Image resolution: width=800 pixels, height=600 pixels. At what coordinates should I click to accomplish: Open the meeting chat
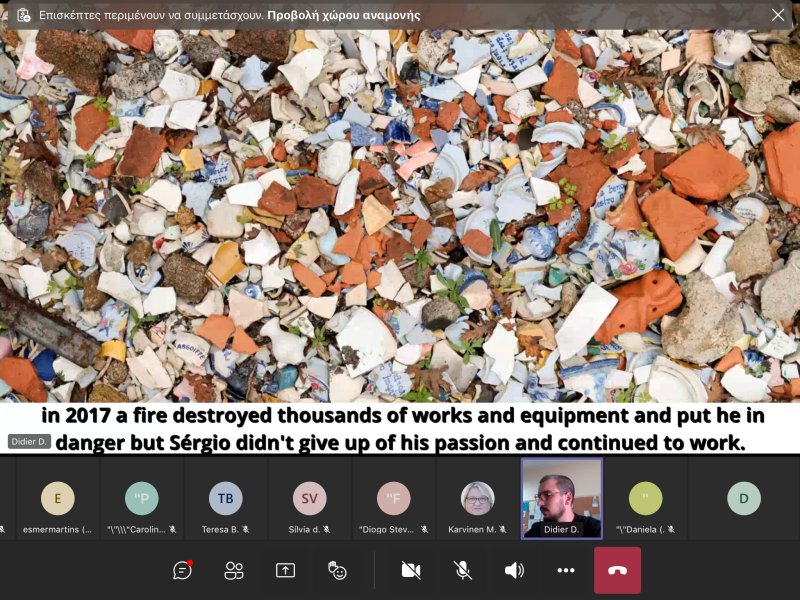(182, 570)
